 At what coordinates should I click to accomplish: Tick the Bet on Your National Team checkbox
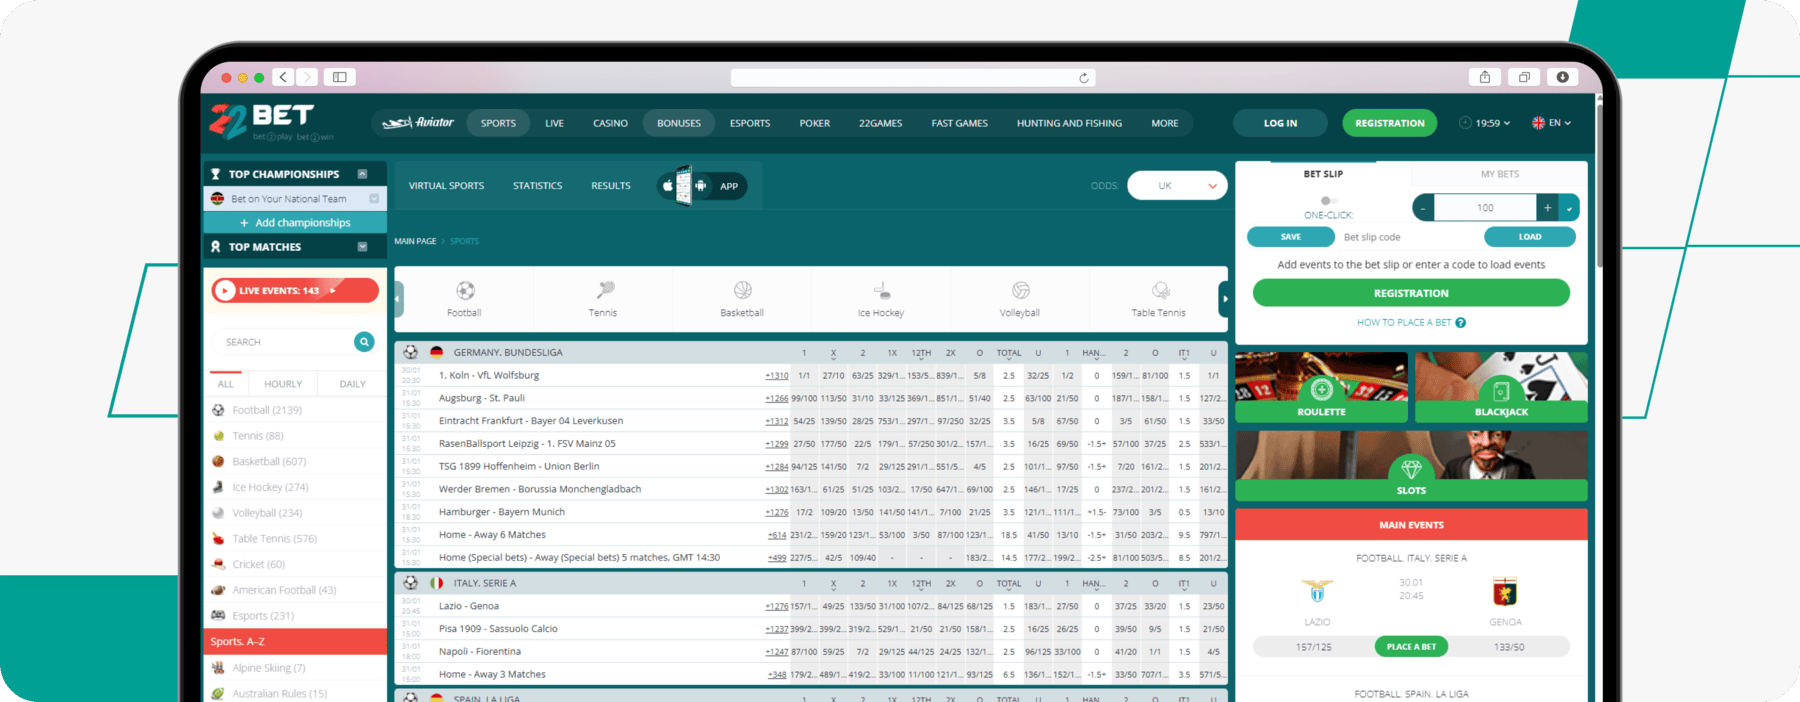tap(374, 199)
